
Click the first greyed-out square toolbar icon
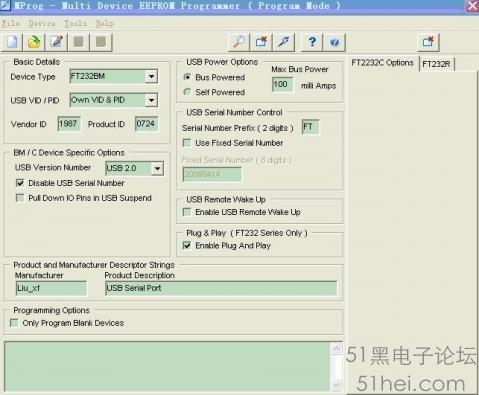coord(79,42)
